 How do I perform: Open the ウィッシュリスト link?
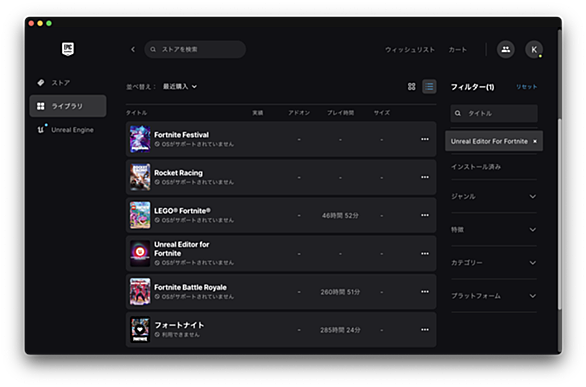(x=410, y=50)
